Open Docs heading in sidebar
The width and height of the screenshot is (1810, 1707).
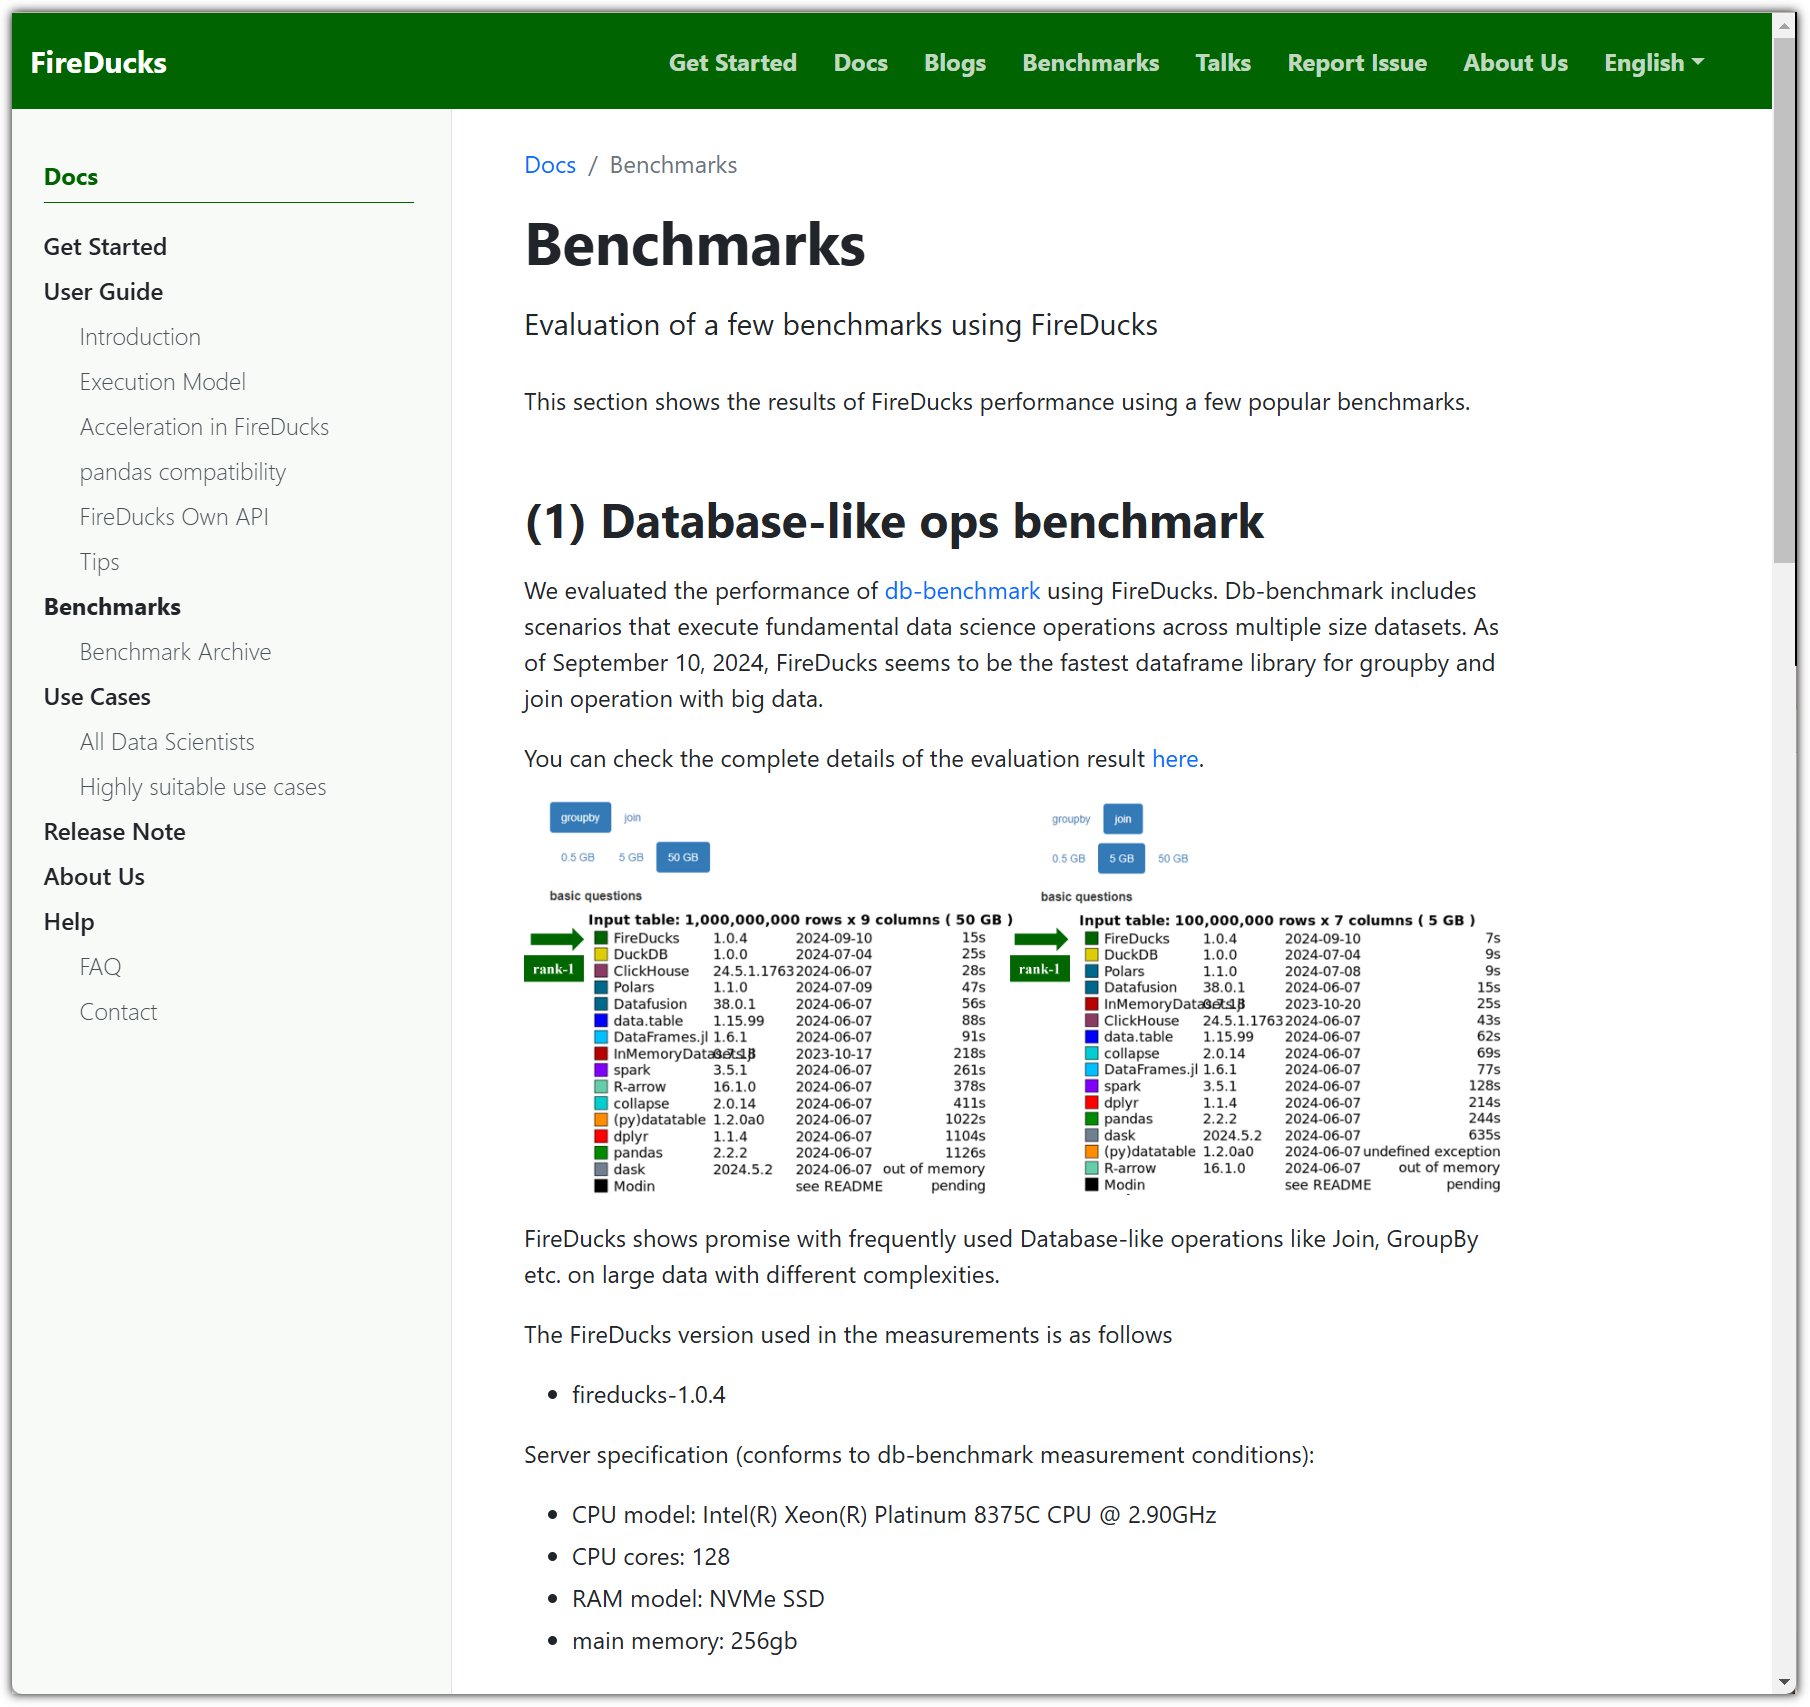71,177
